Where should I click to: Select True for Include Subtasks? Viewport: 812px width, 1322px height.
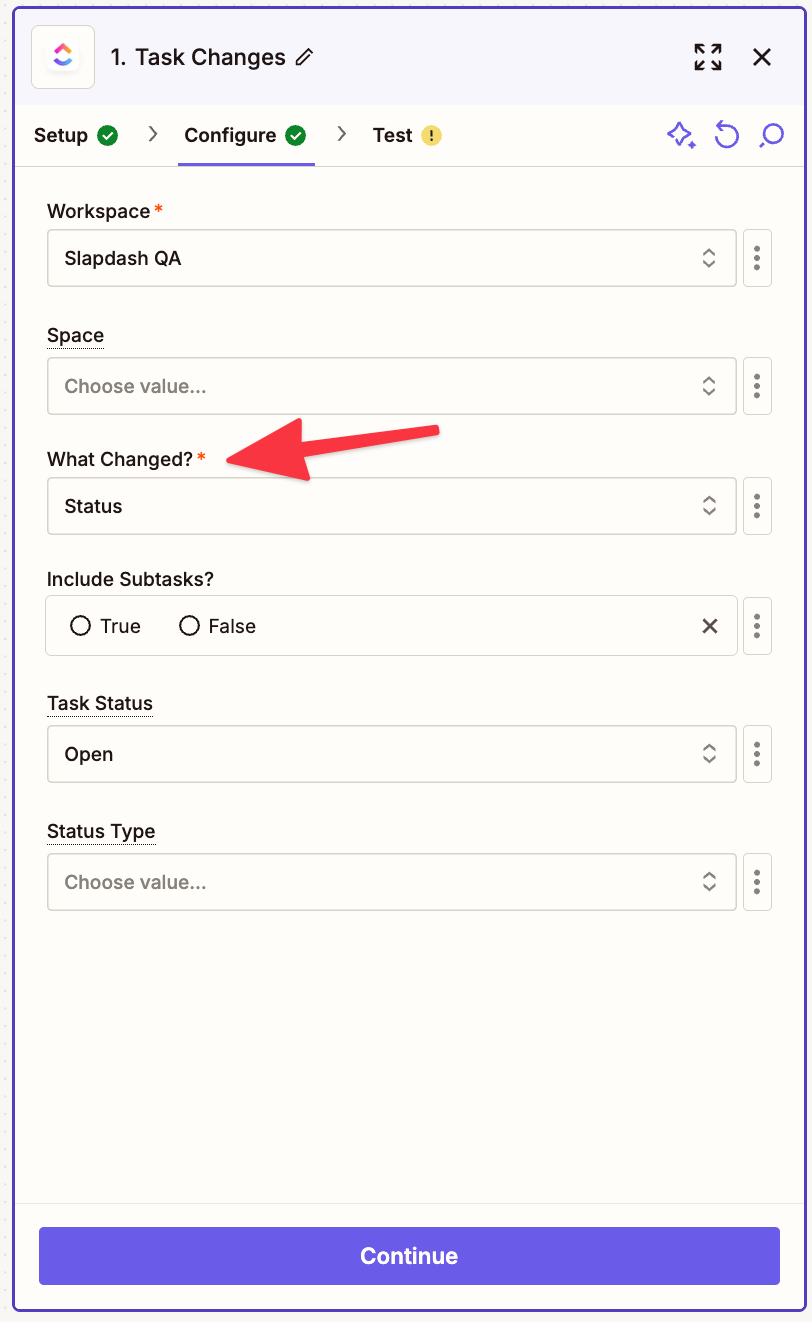click(105, 626)
